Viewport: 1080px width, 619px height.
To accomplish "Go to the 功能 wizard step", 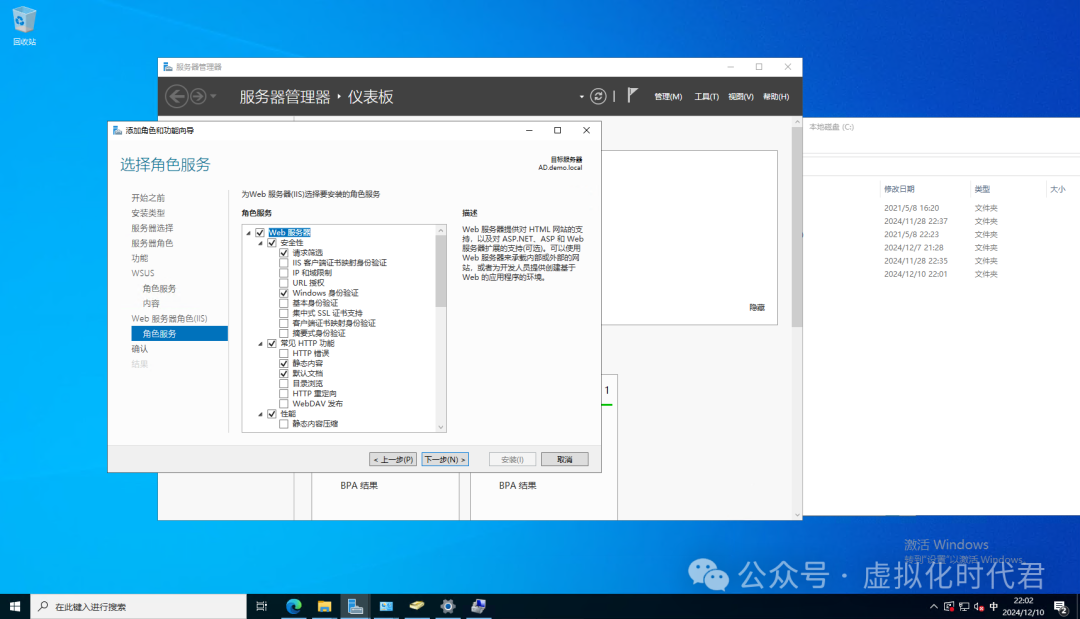I will (140, 258).
